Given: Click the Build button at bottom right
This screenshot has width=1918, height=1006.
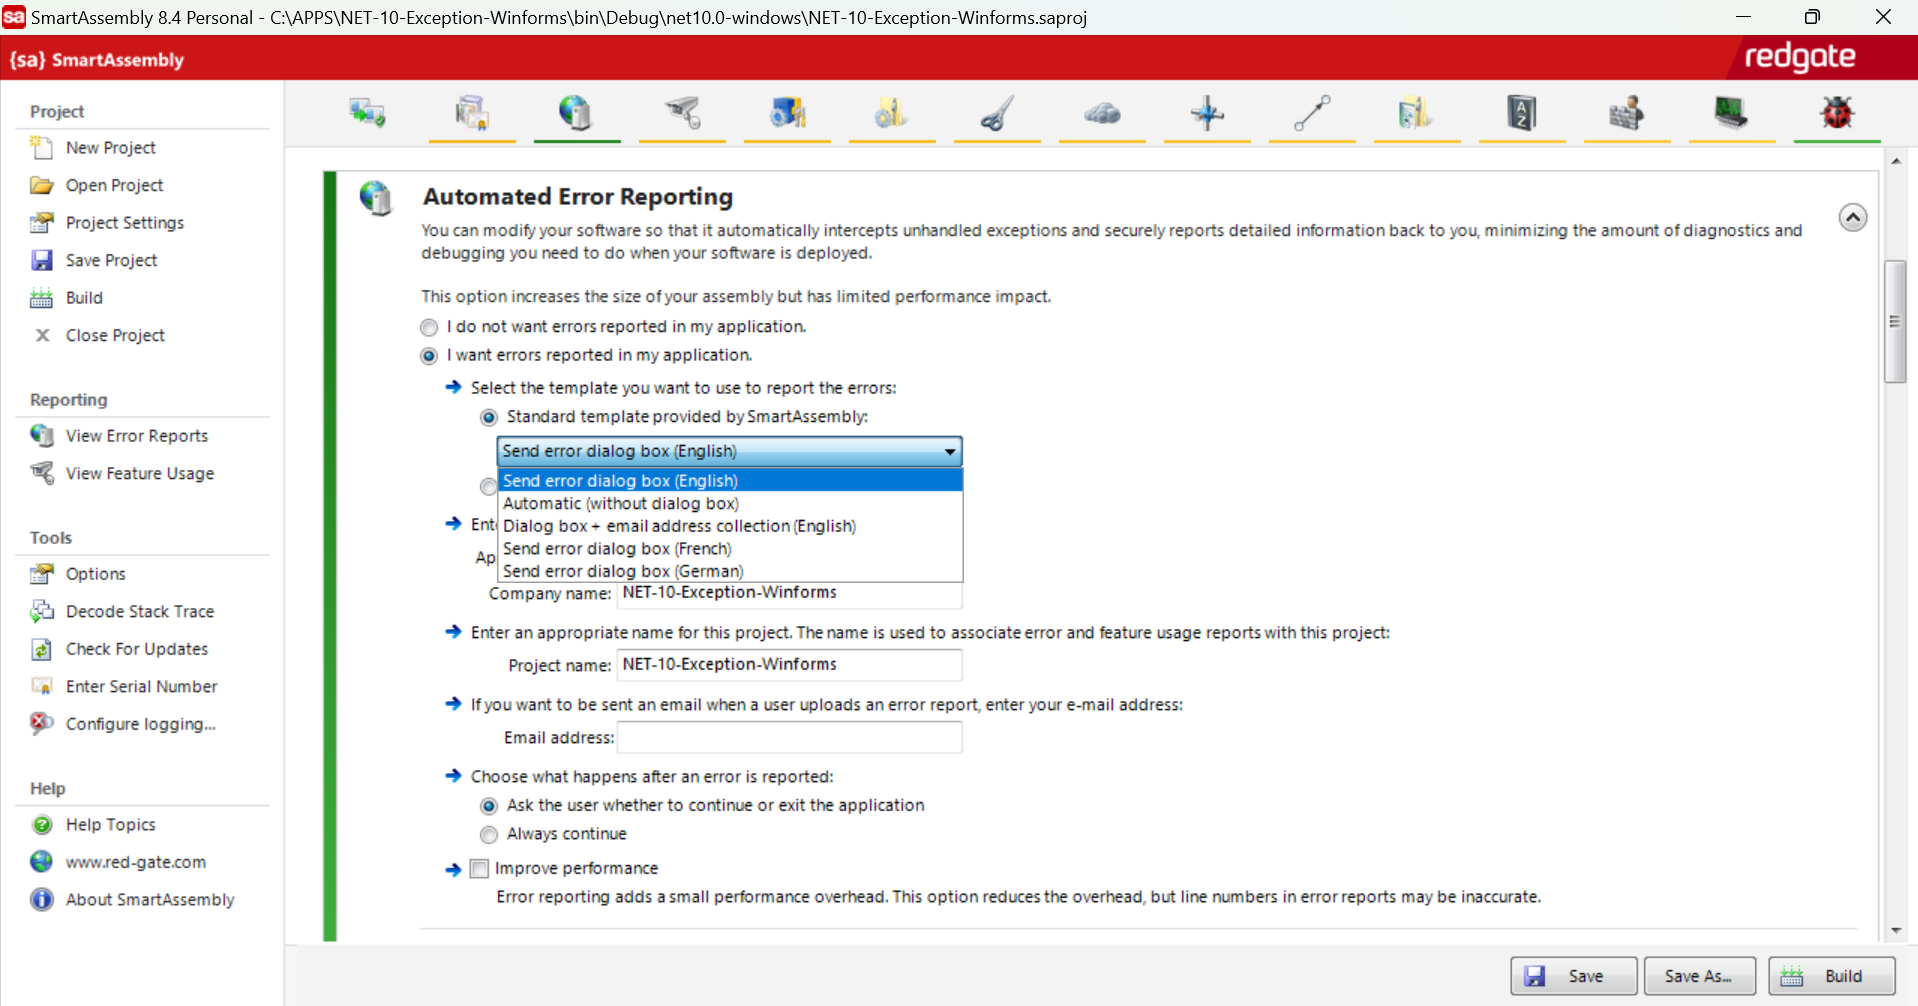Looking at the screenshot, I should click(x=1831, y=976).
